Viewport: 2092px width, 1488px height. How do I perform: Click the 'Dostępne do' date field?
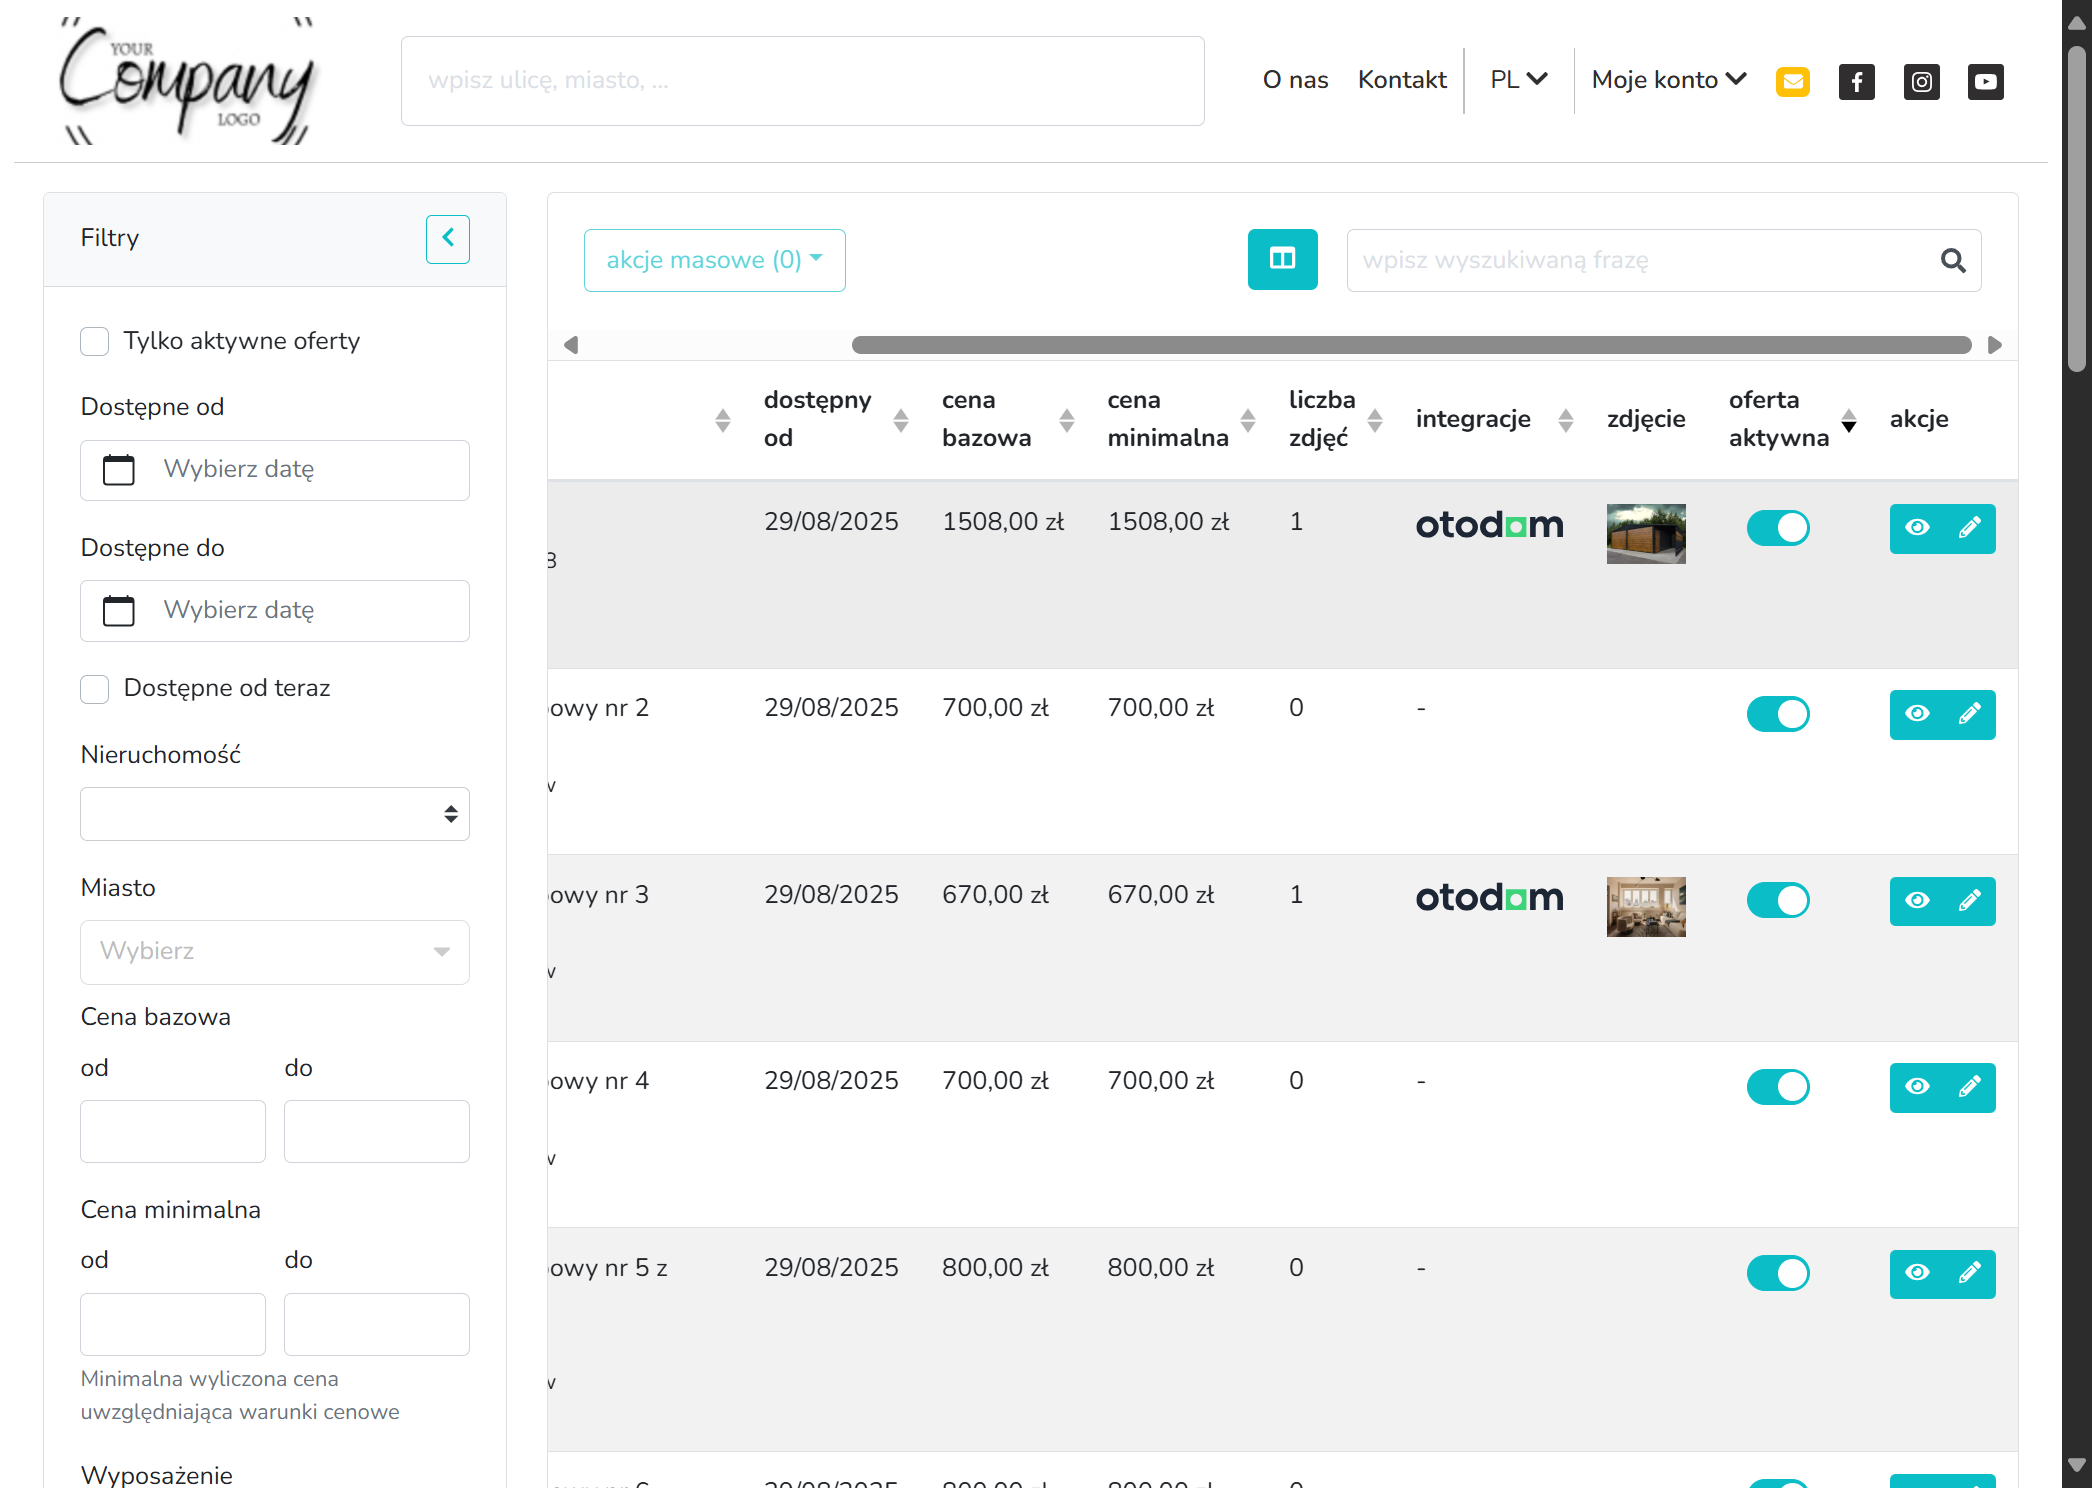click(x=275, y=611)
